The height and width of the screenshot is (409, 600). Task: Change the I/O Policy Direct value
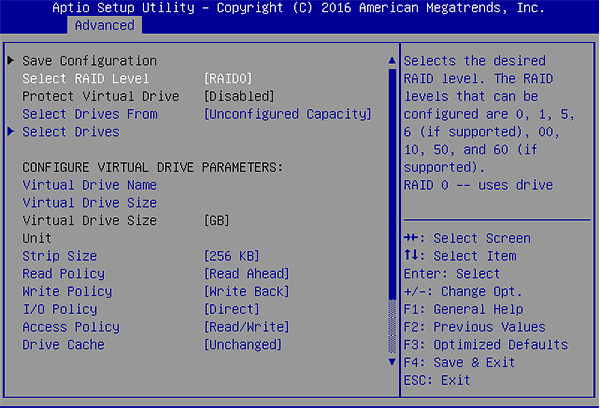pos(231,310)
